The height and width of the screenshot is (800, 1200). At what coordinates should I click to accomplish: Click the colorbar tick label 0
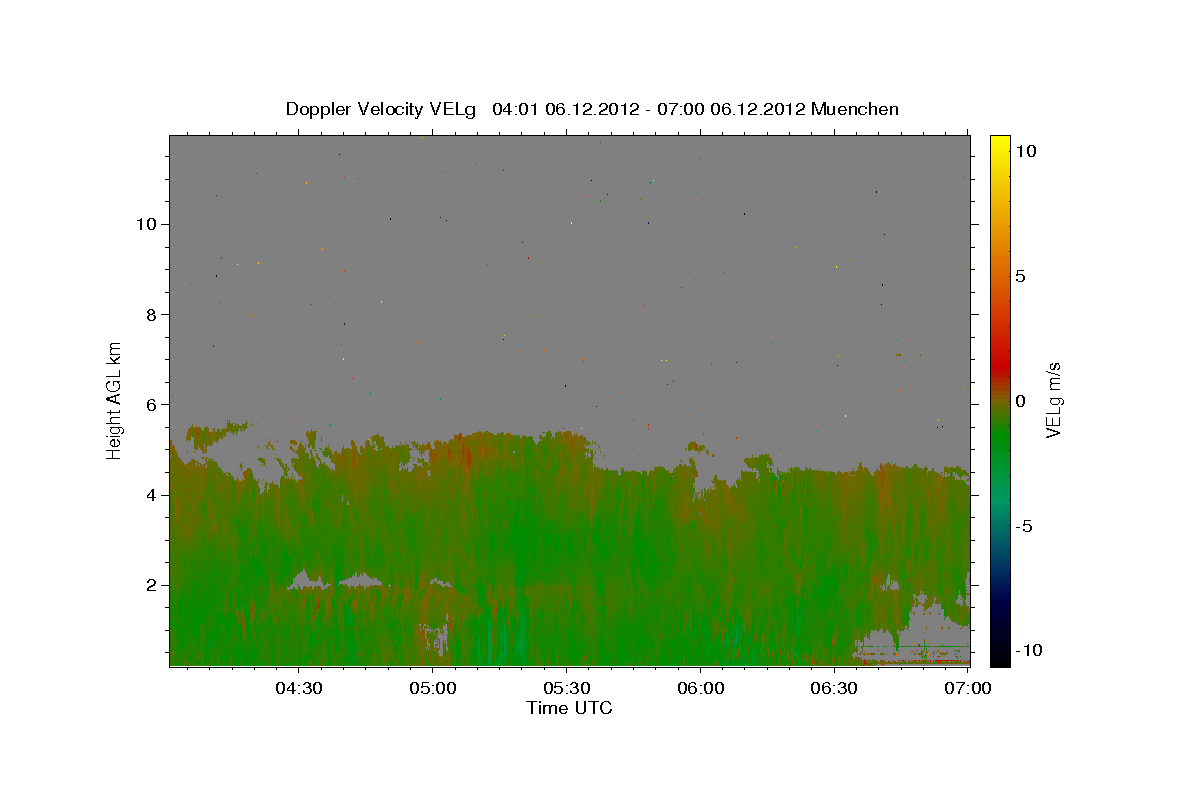click(x=1020, y=401)
